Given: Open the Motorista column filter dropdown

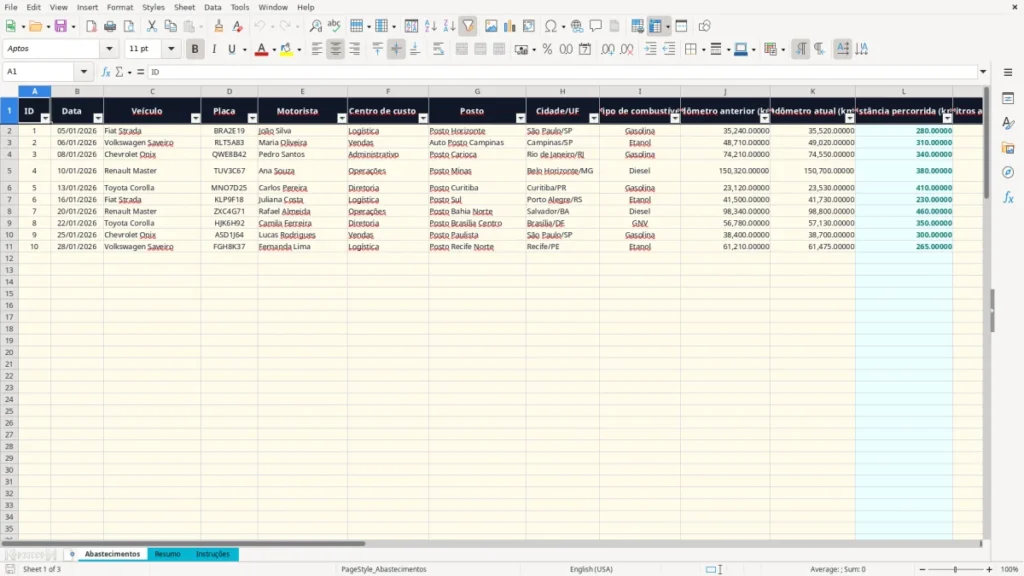Looking at the screenshot, I should pyautogui.click(x=342, y=118).
